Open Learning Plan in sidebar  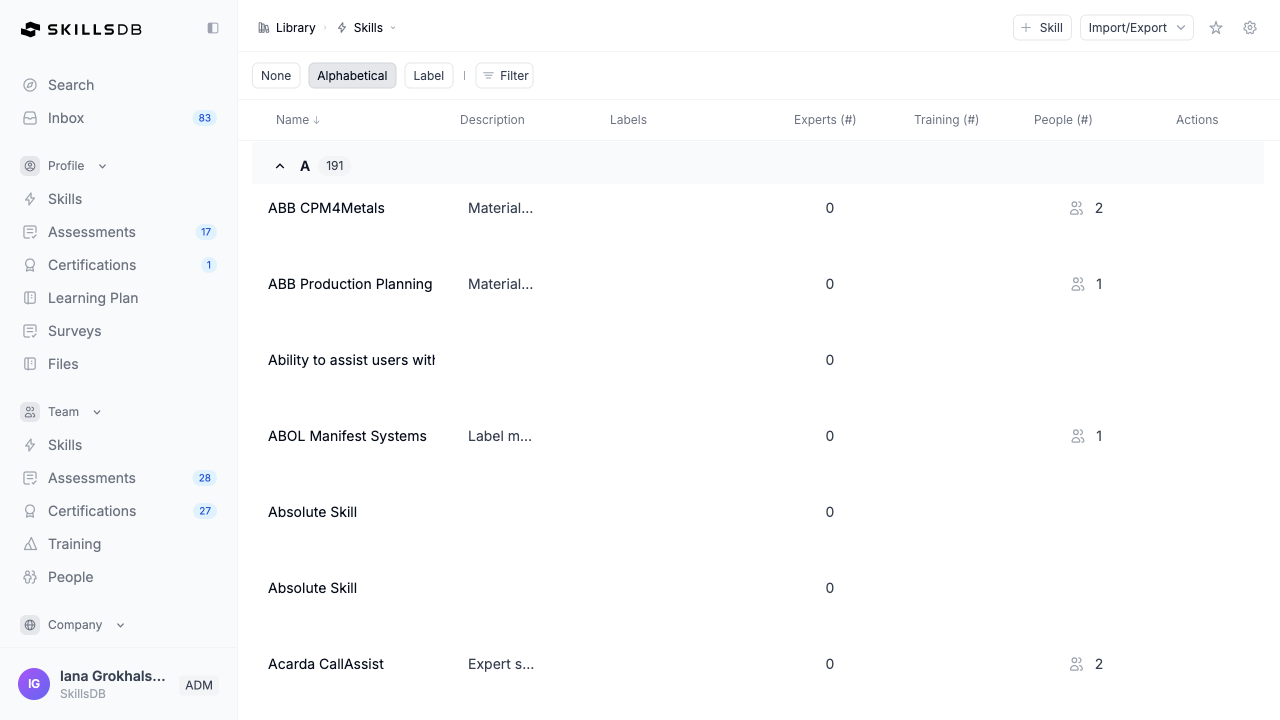pyautogui.click(x=92, y=298)
